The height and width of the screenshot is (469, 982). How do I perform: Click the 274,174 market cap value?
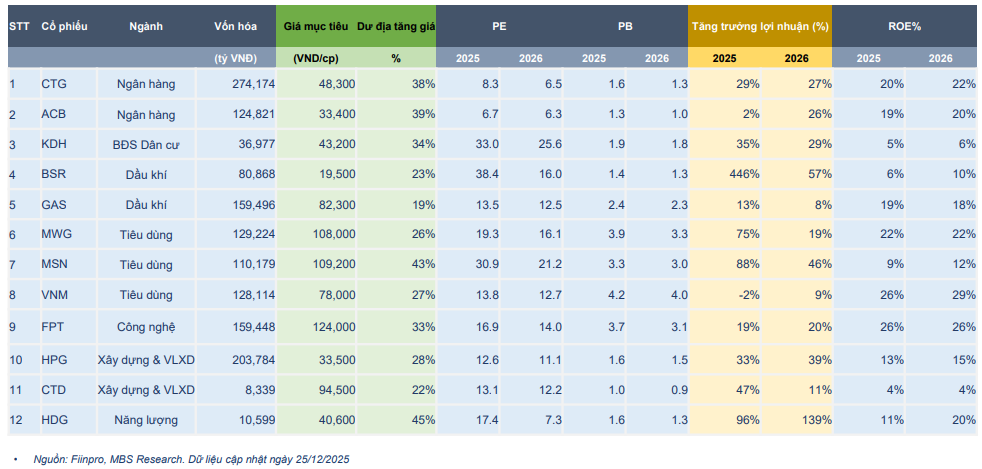tap(252, 84)
